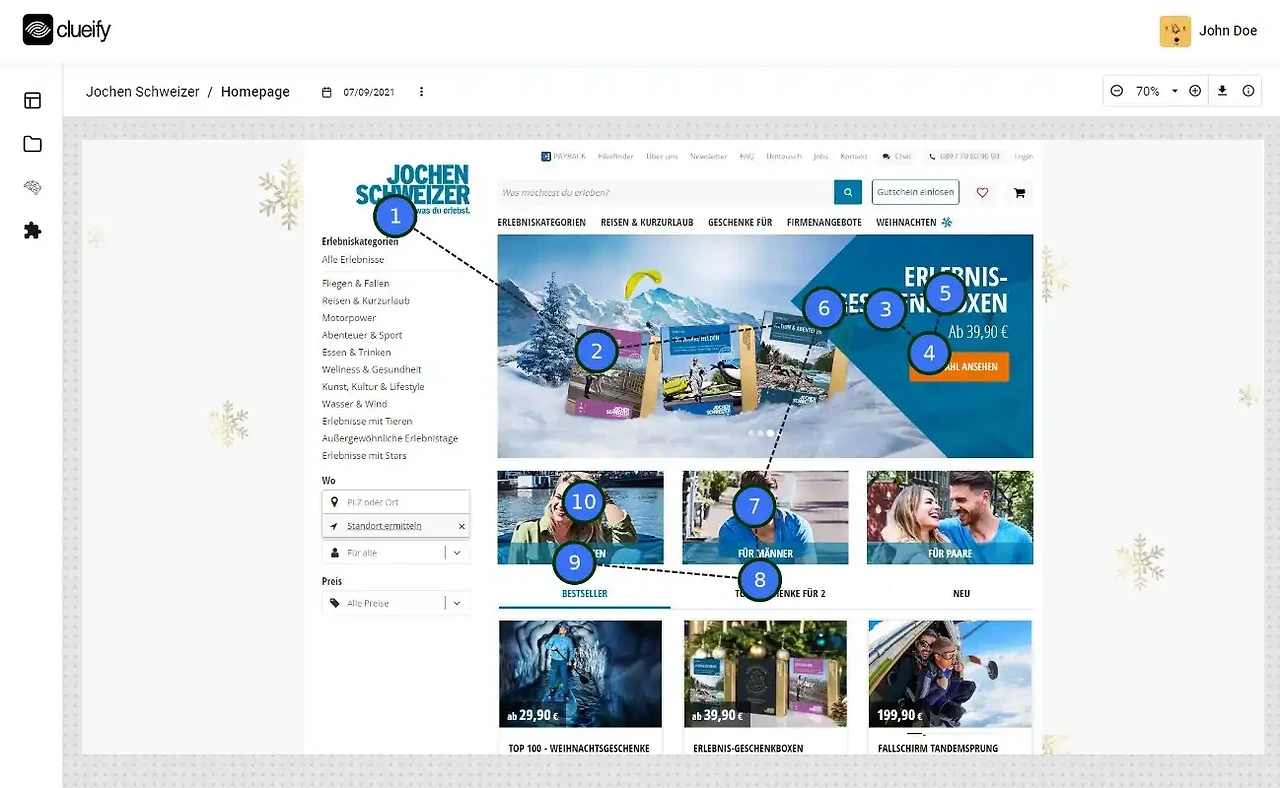Switch to the NEU tab

click(x=961, y=593)
